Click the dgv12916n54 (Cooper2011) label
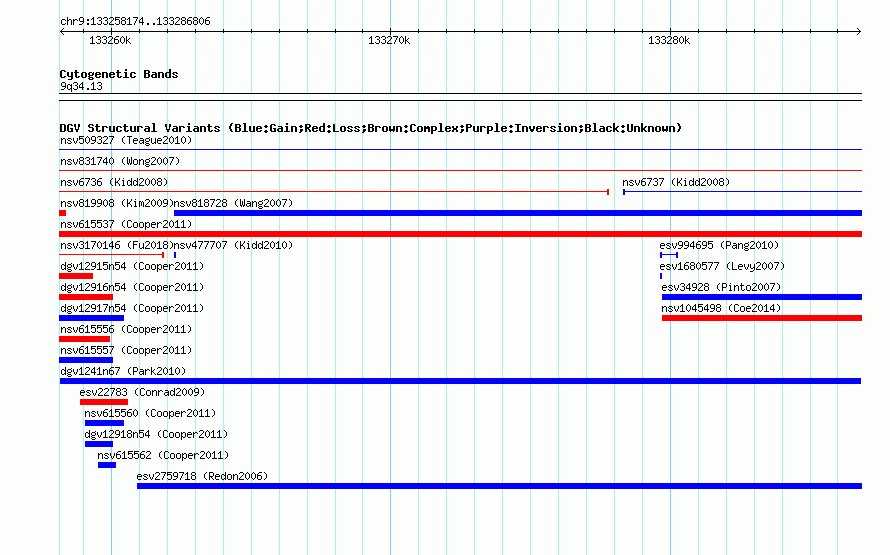890x555 pixels. coord(132,287)
